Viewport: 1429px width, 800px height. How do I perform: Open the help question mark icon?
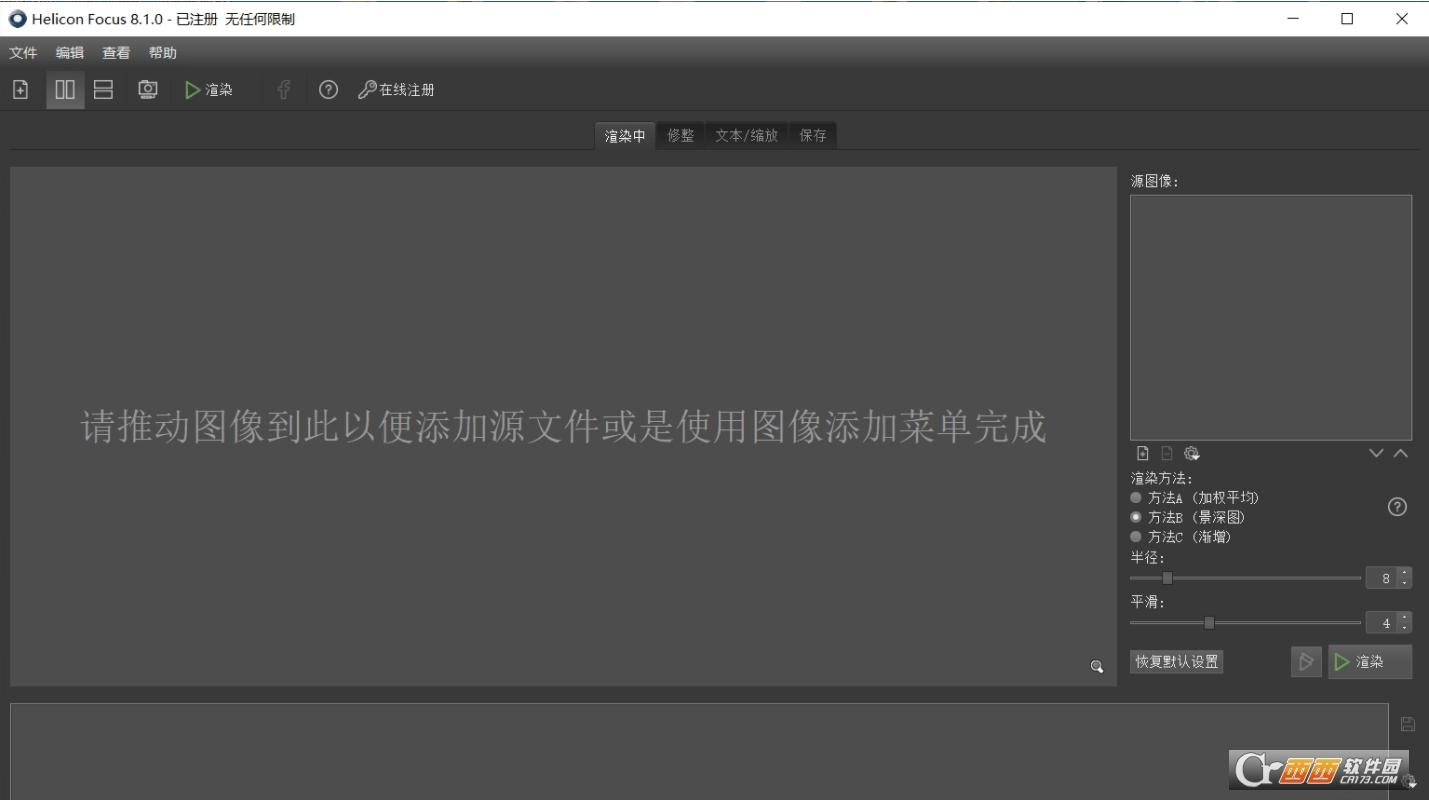(x=328, y=89)
